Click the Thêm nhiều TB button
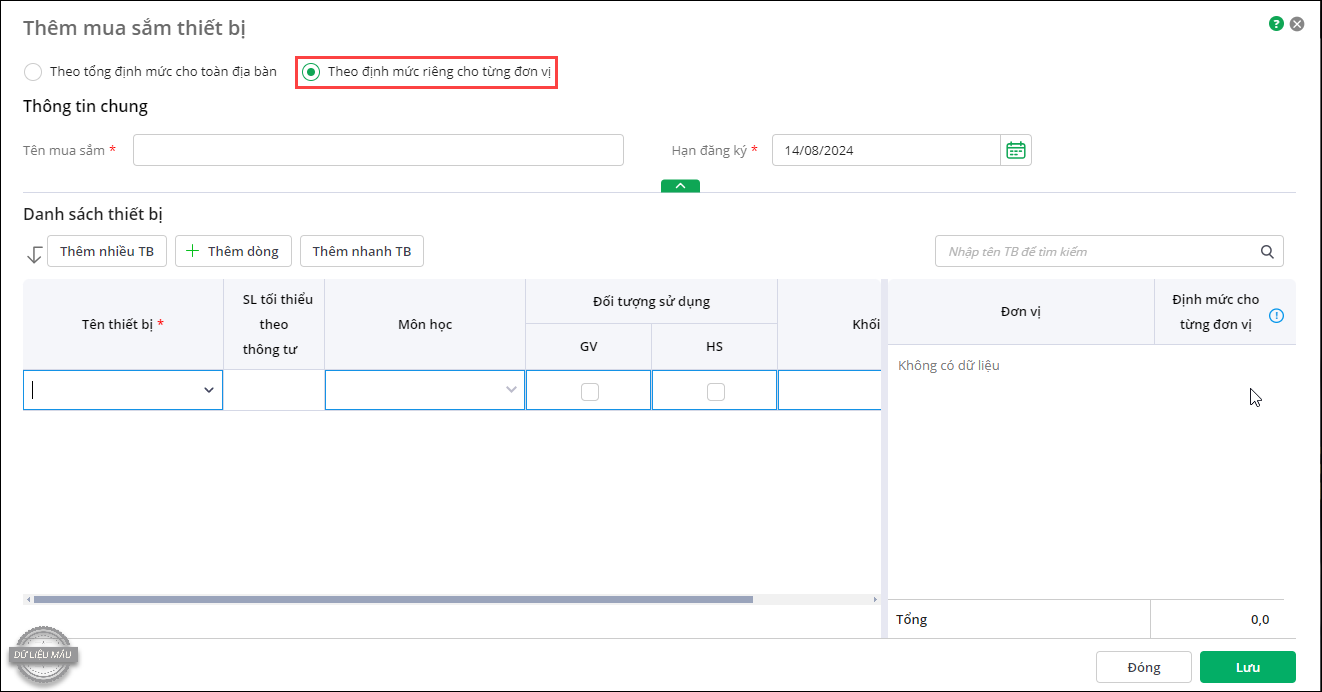The image size is (1322, 692). [x=107, y=252]
